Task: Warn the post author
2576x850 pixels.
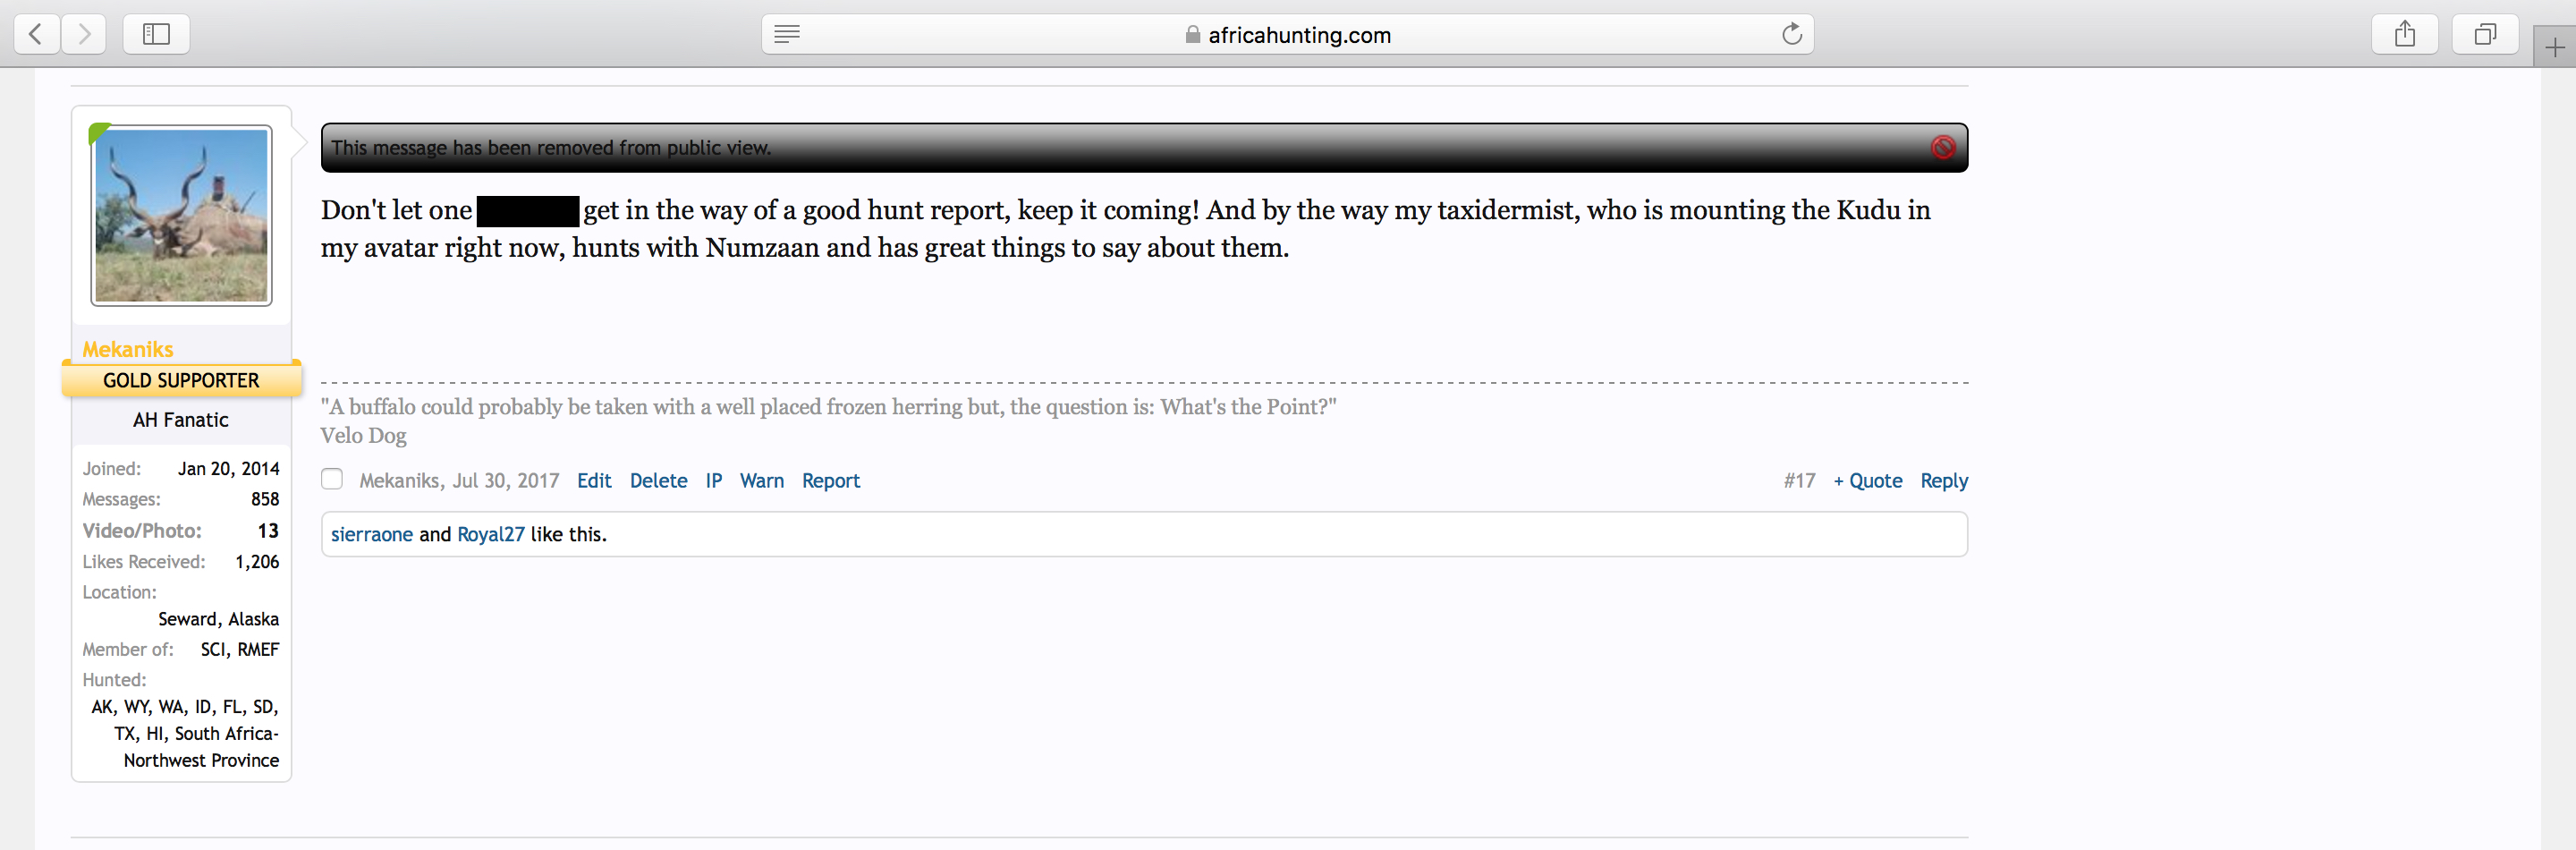Action: point(761,481)
